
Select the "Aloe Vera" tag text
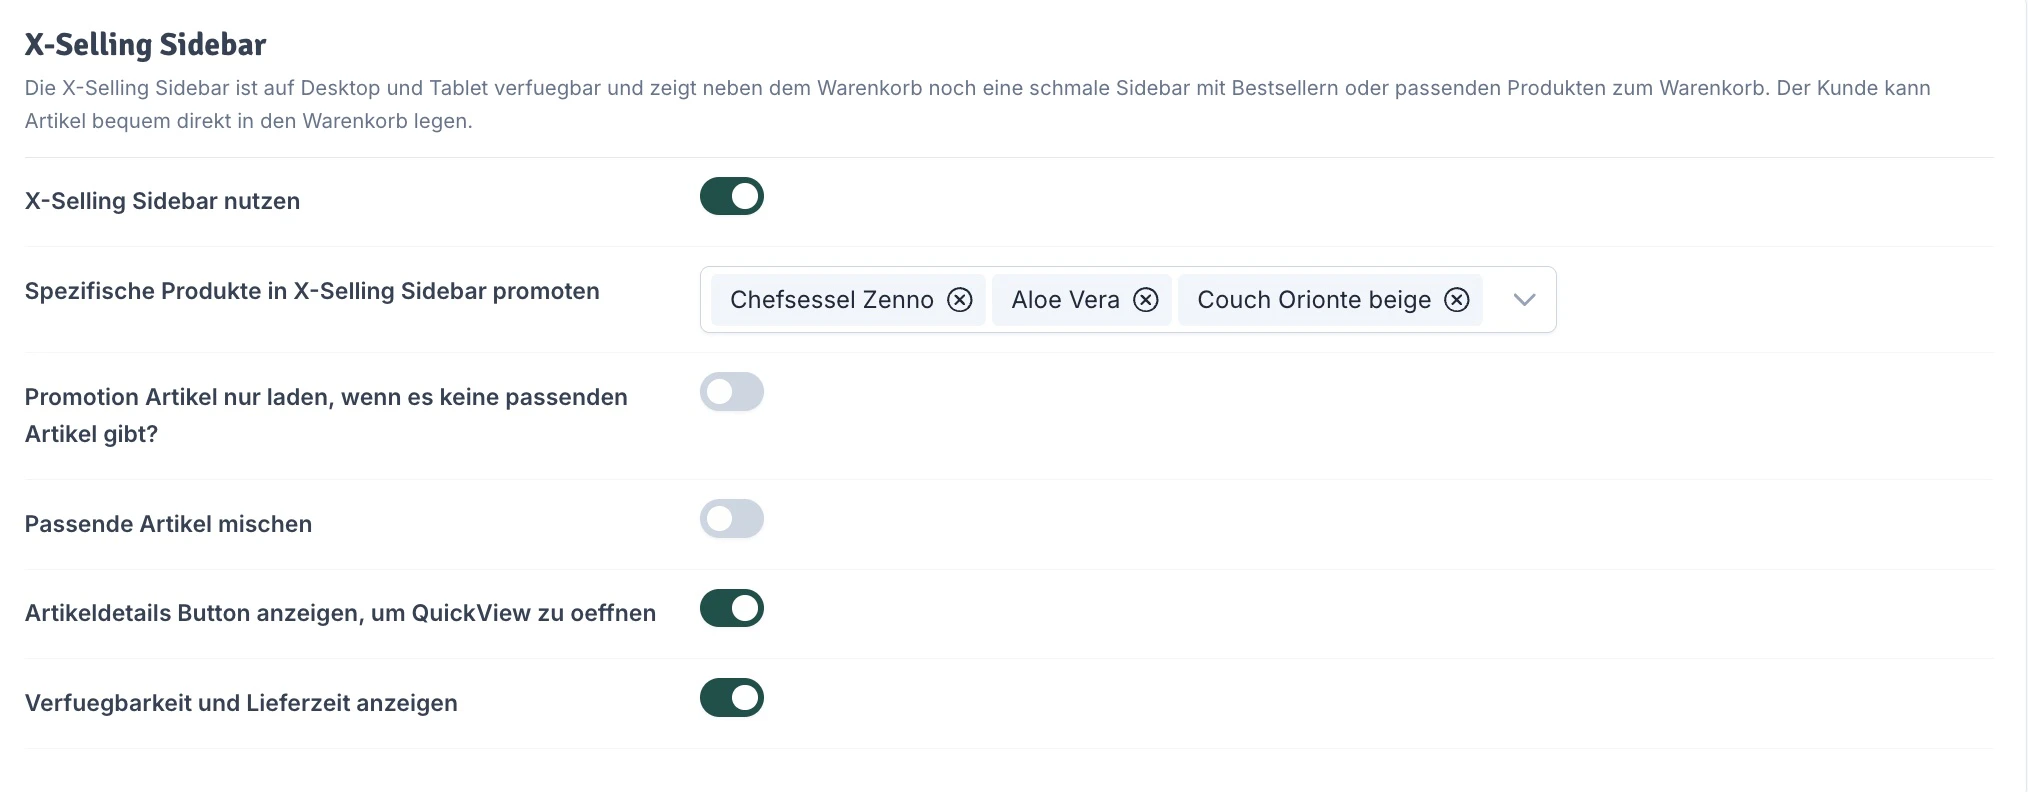pyautogui.click(x=1065, y=299)
